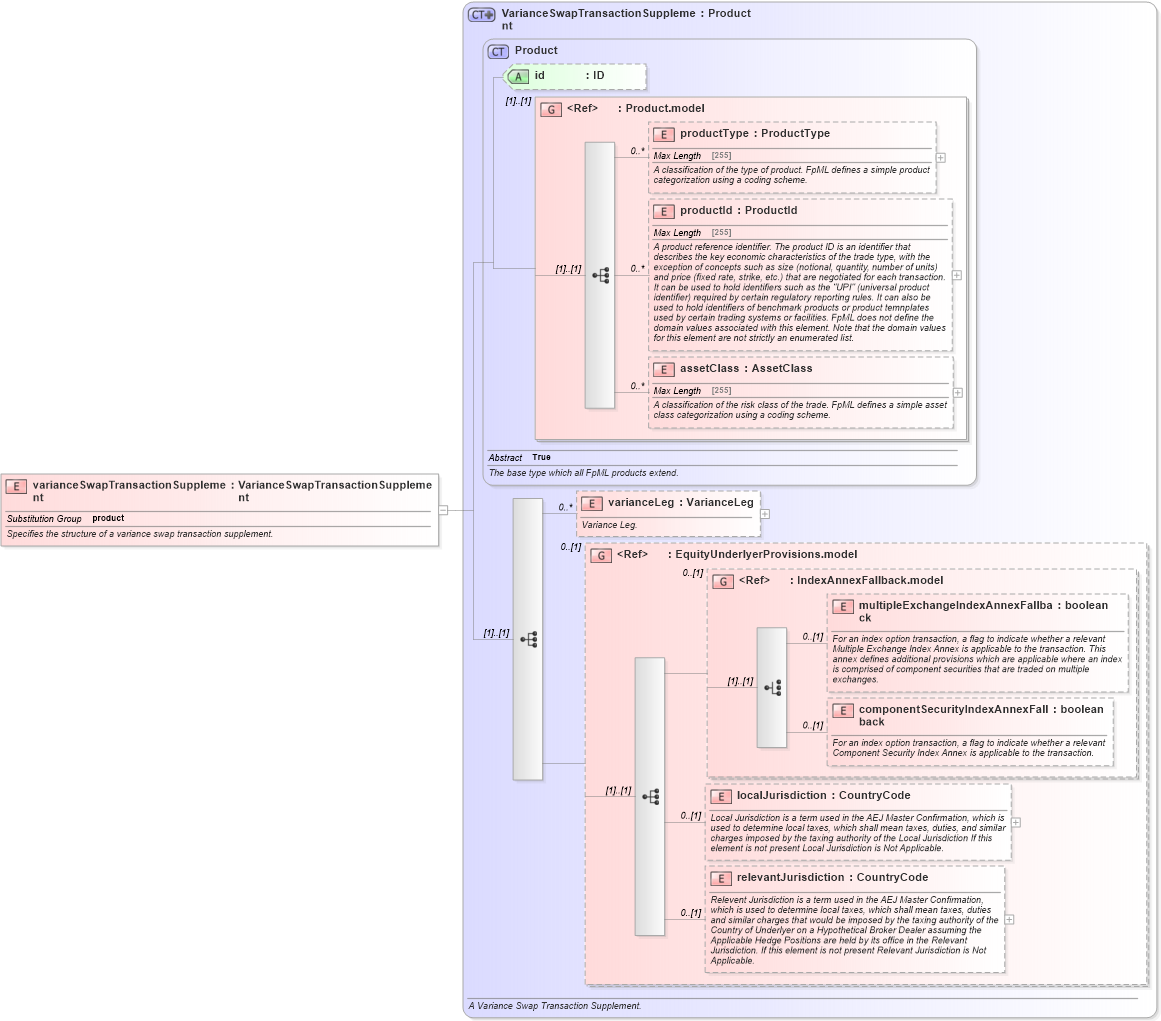Click the G icon of IndexAnnexFallback.model
1161x1021 pixels.
coord(723,581)
